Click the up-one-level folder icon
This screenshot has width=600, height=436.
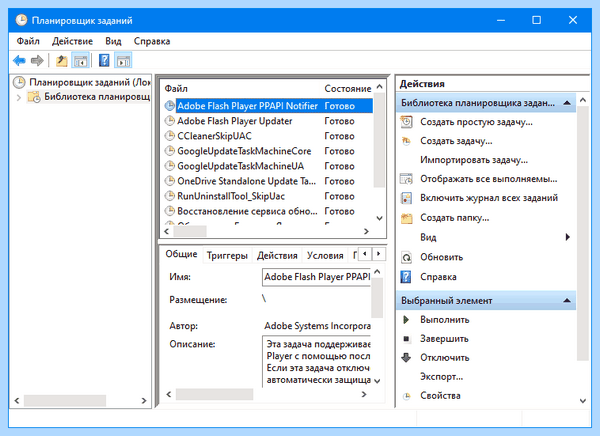pos(61,60)
